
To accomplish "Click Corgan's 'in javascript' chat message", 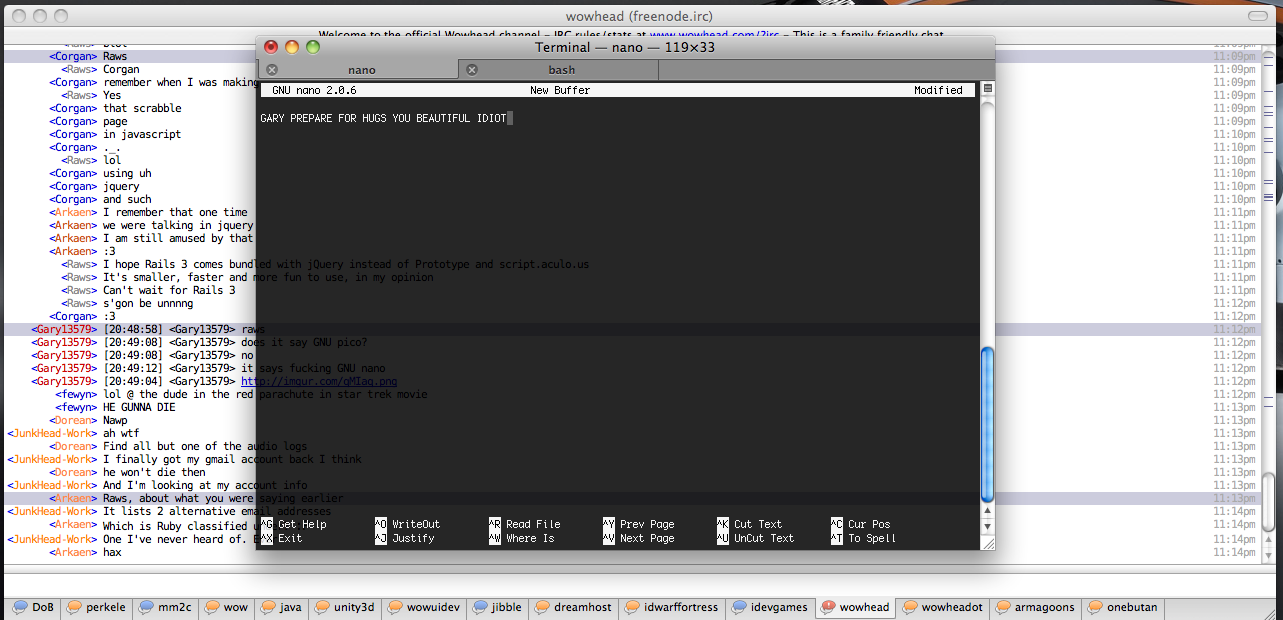I will pyautogui.click(x=142, y=134).
